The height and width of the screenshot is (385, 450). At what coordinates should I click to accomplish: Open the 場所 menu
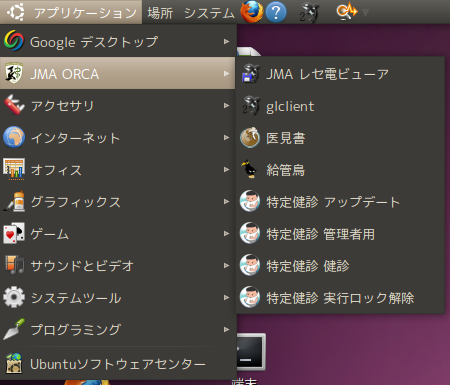pos(160,13)
